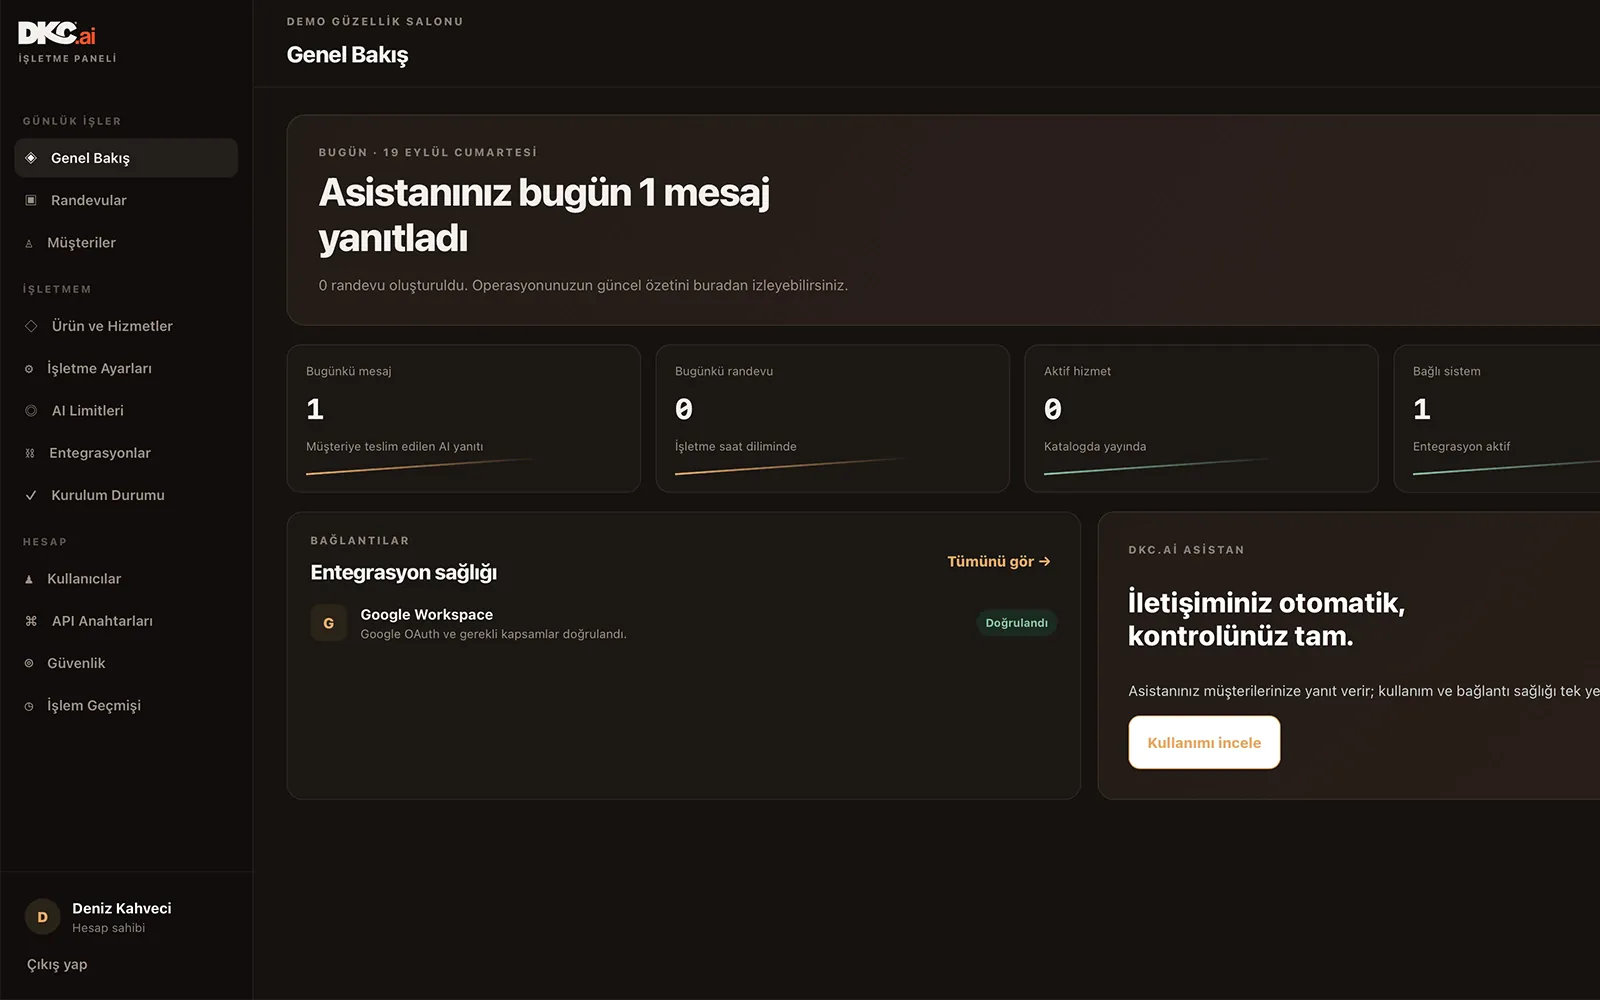Click the AI Limitleri circle icon

(31, 411)
